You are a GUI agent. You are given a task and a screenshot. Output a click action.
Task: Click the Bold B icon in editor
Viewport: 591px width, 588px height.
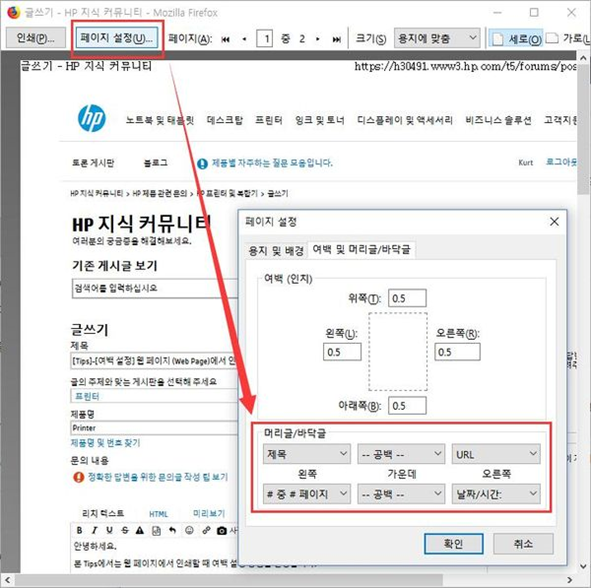(x=79, y=530)
